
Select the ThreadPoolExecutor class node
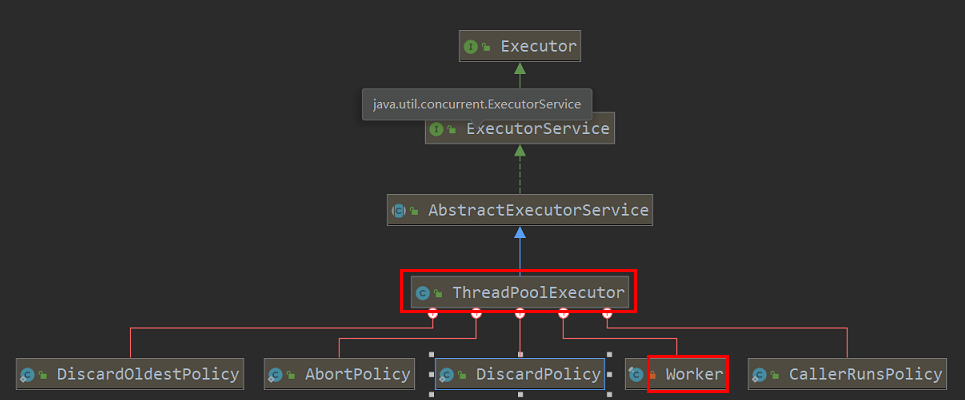click(520, 292)
